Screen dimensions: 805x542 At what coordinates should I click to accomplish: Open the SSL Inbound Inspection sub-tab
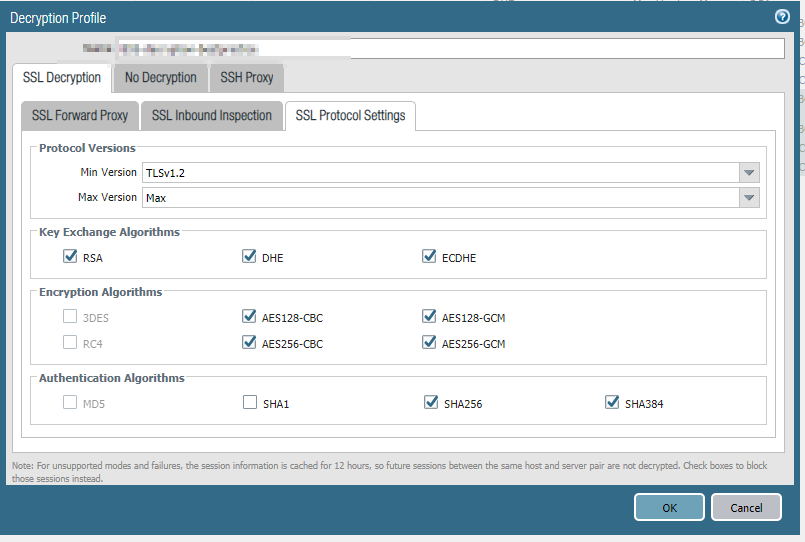(212, 116)
